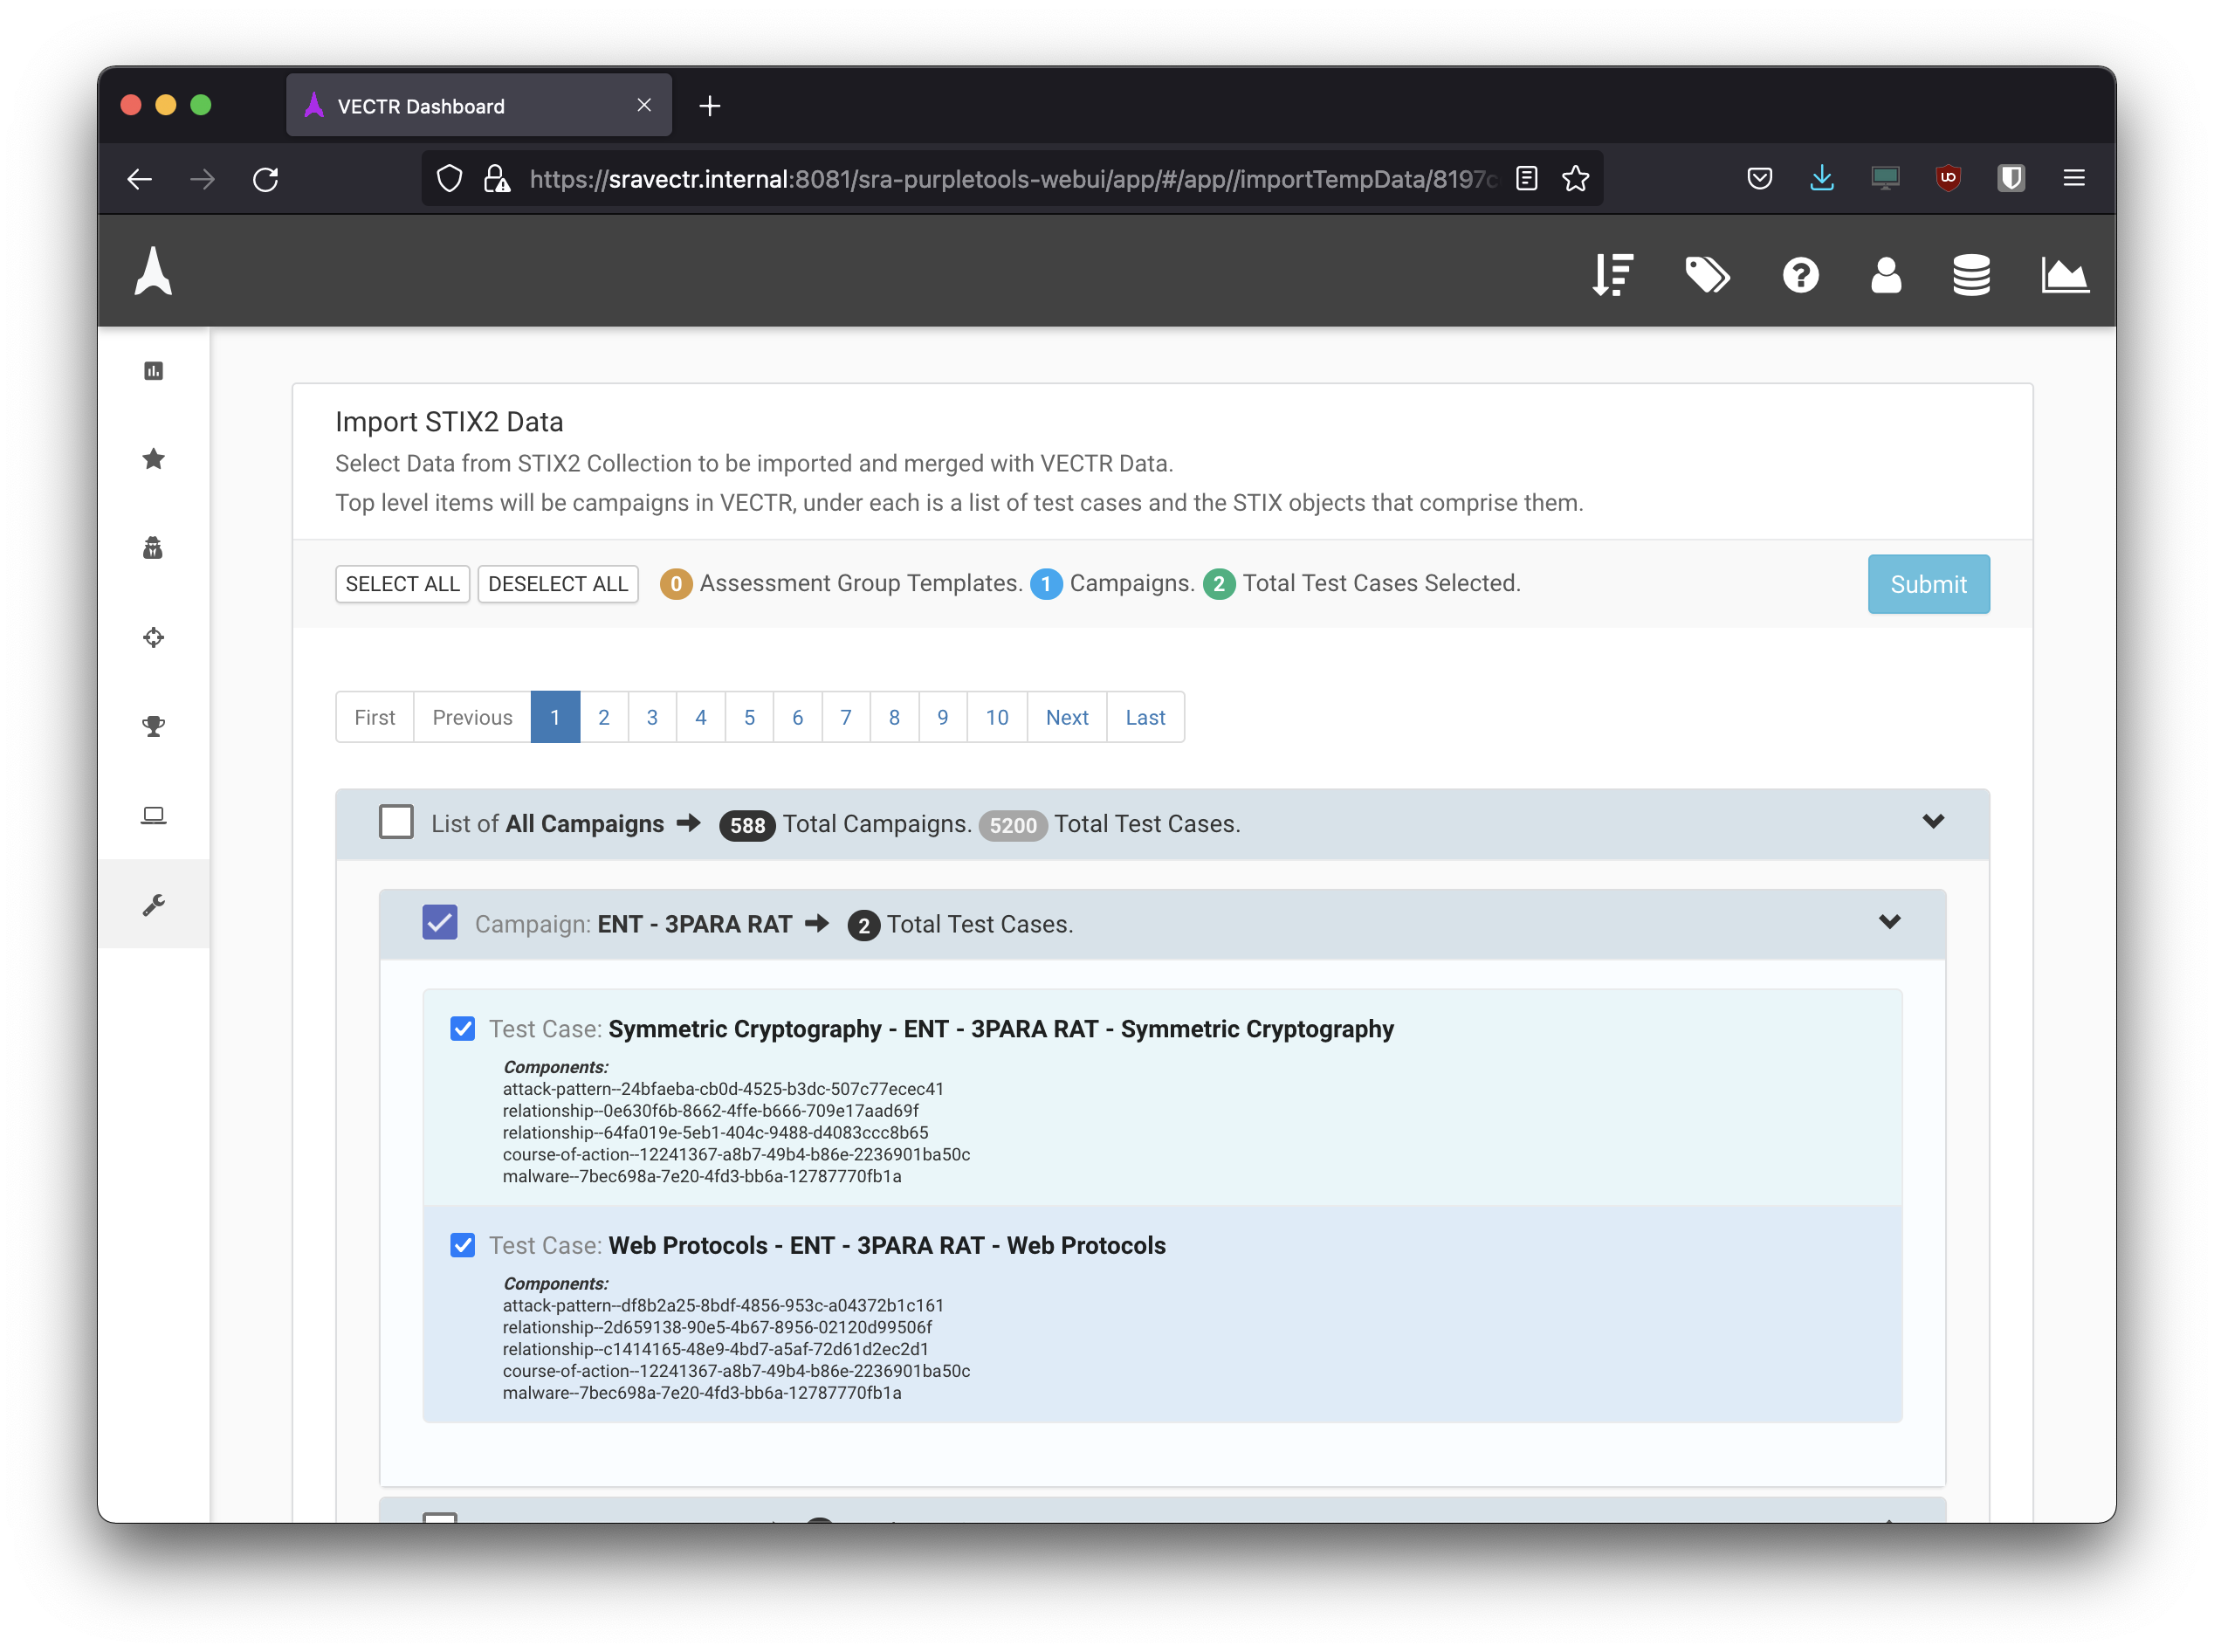Click the DESELECT ALL button

[558, 584]
